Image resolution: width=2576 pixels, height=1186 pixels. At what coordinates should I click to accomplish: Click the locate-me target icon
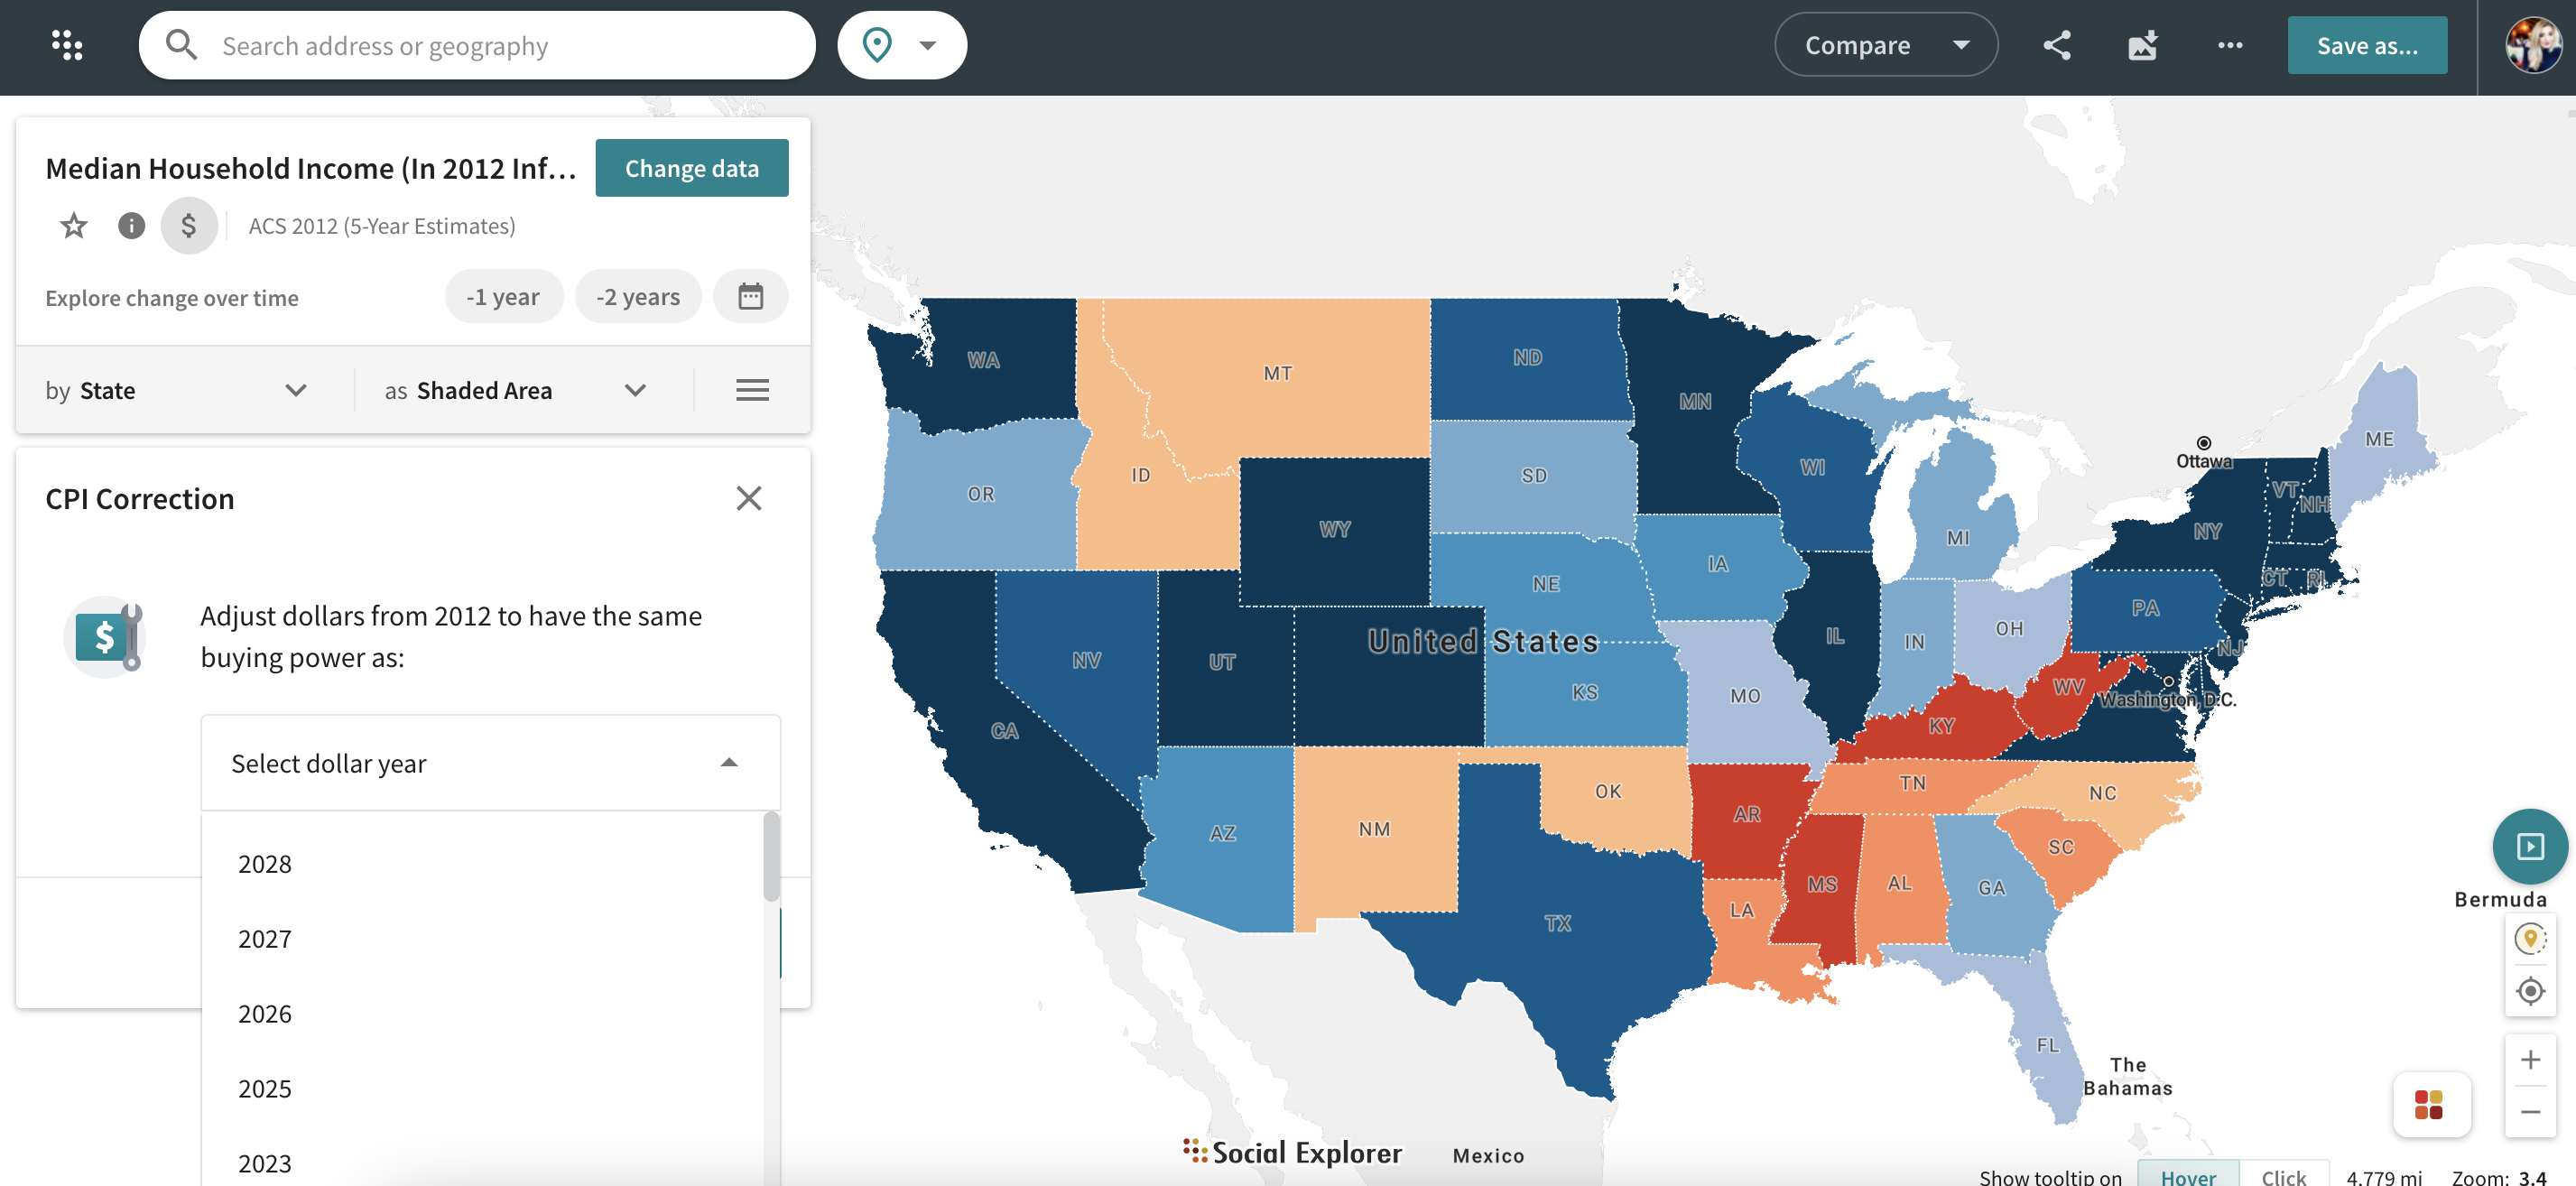pos(2530,991)
